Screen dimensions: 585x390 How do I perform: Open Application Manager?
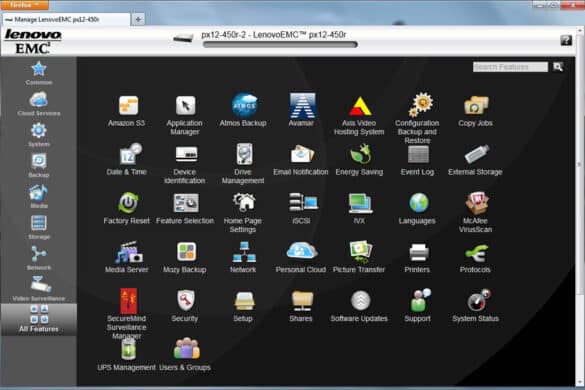[x=185, y=115]
